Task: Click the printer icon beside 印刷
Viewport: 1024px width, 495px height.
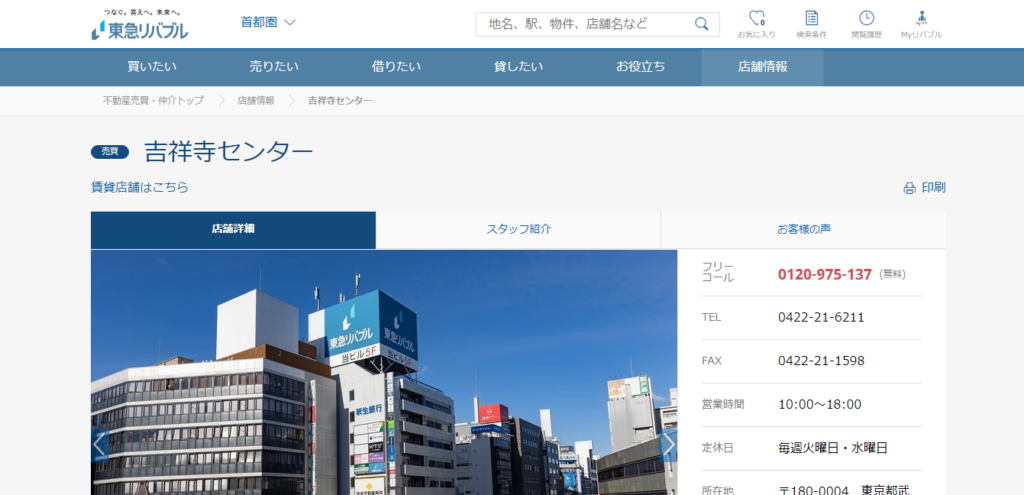Action: click(x=909, y=188)
